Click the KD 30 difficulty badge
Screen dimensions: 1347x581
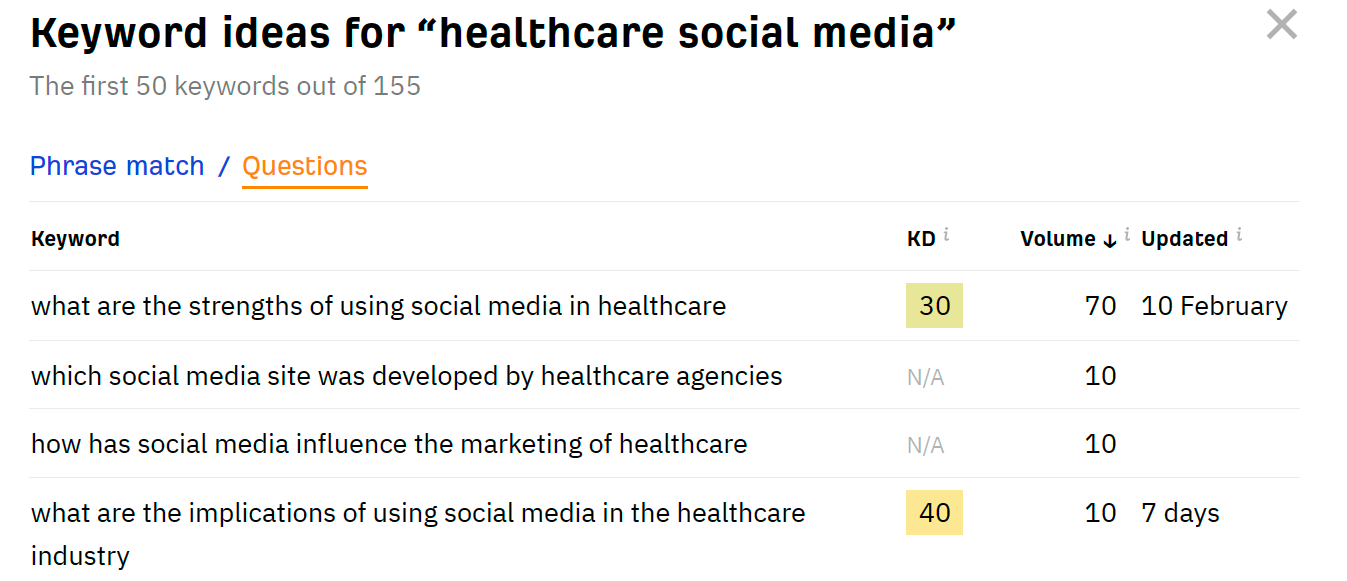click(934, 306)
